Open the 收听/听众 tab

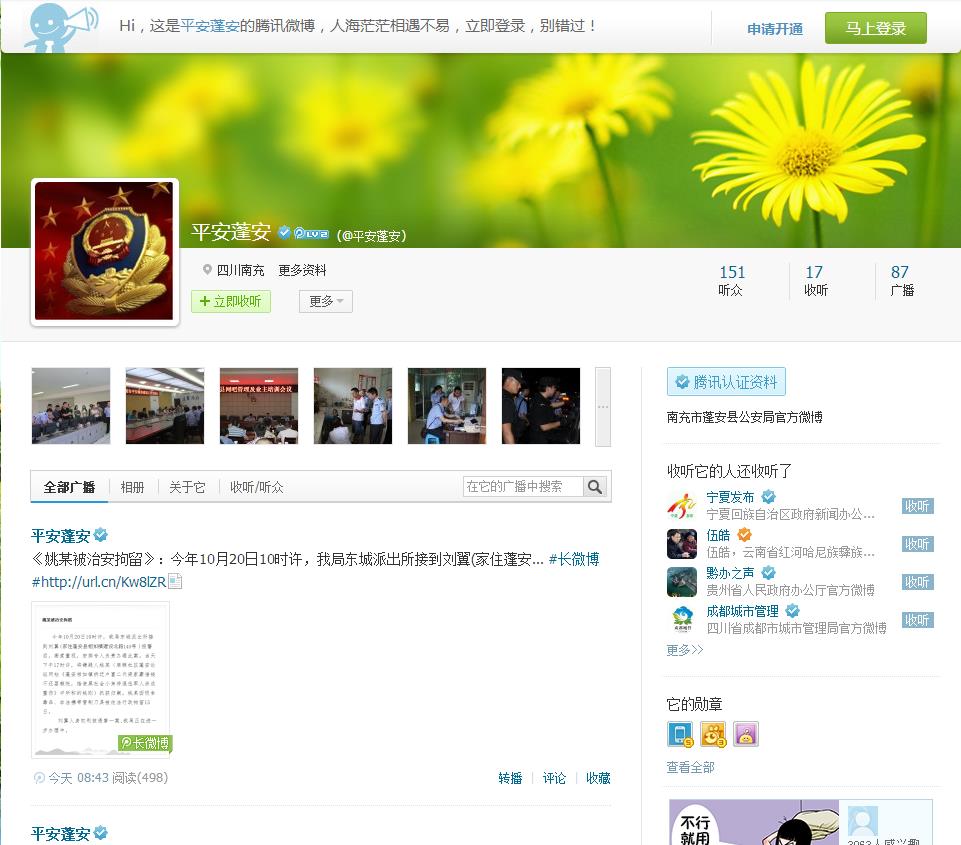(256, 487)
